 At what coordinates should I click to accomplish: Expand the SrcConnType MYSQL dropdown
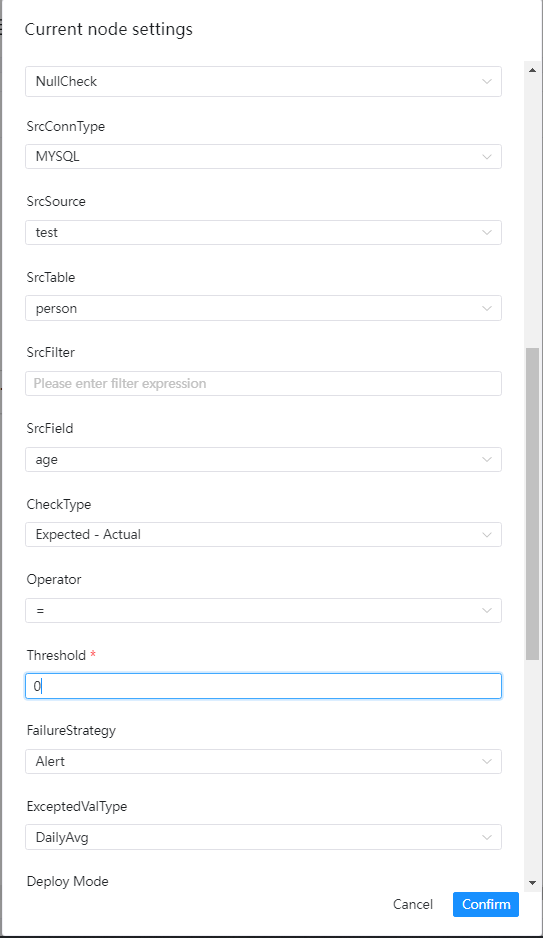263,157
